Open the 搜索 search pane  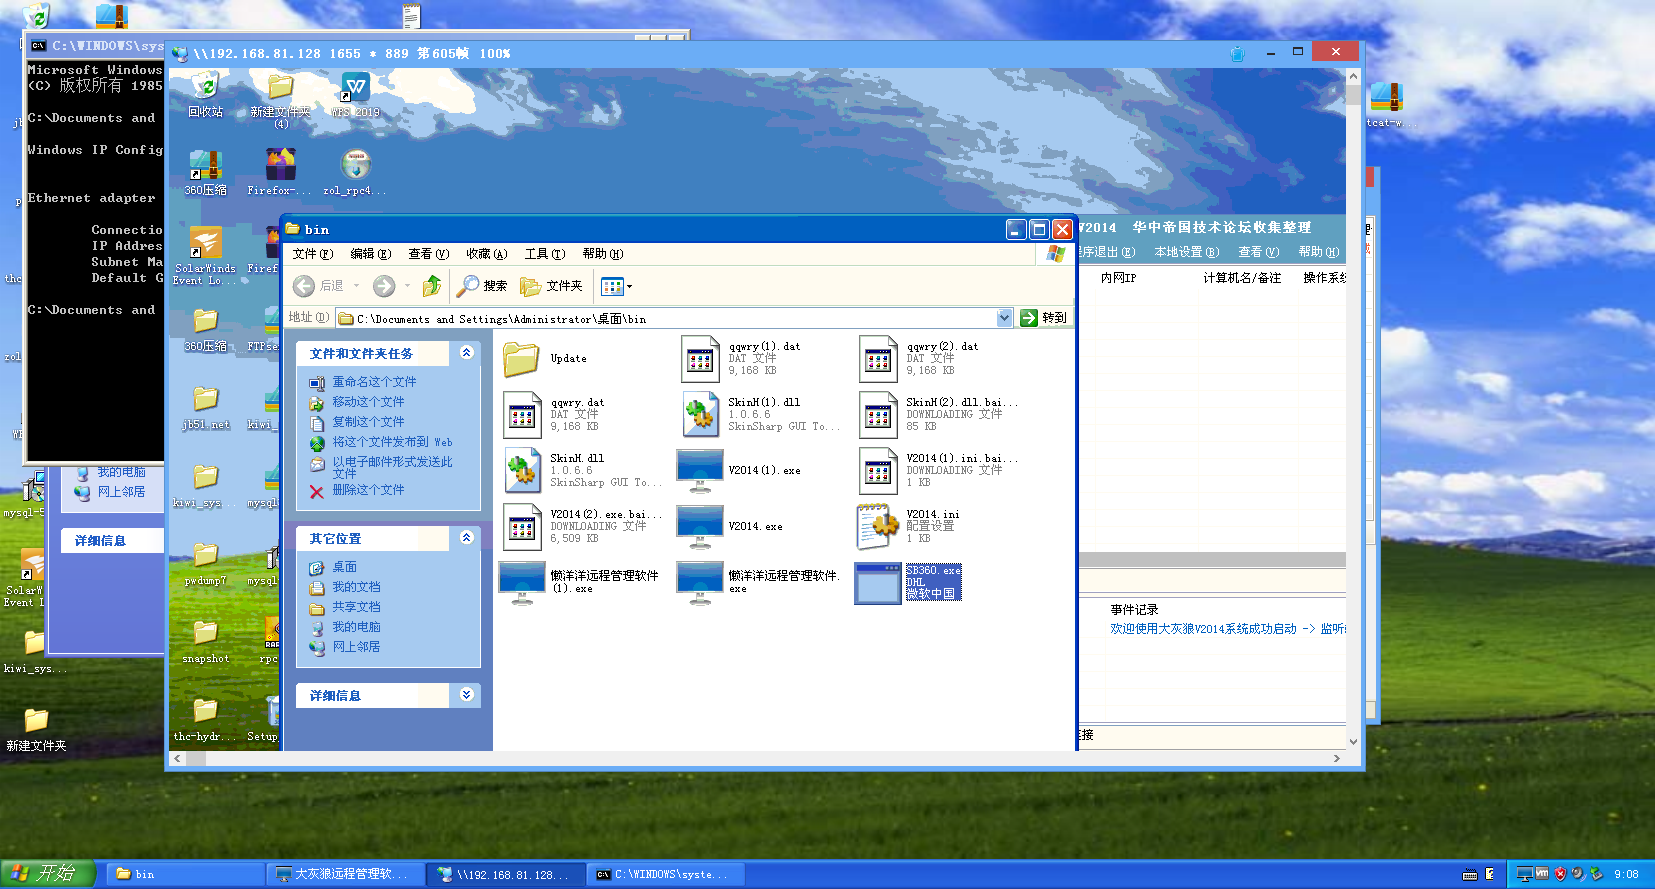482,286
